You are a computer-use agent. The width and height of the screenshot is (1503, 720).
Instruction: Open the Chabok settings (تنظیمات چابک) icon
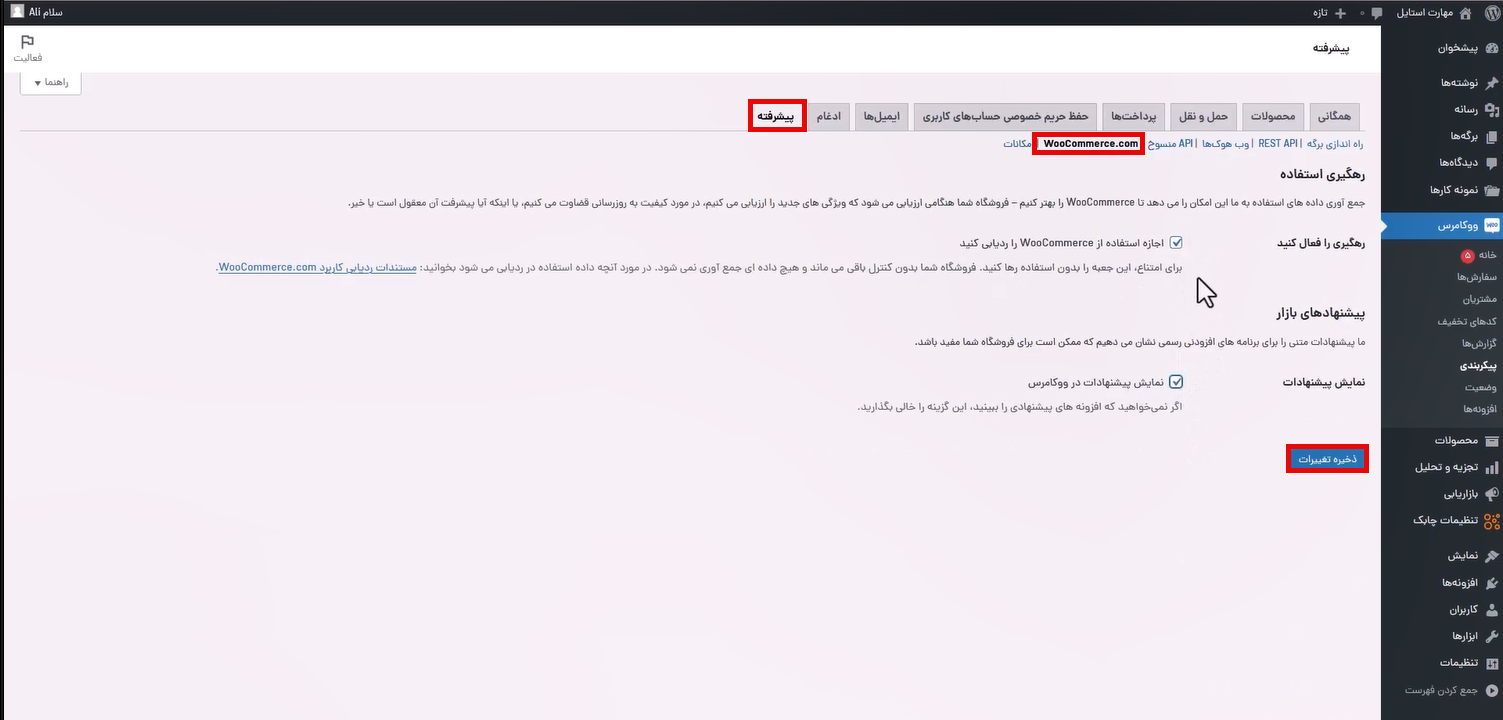pyautogui.click(x=1493, y=519)
